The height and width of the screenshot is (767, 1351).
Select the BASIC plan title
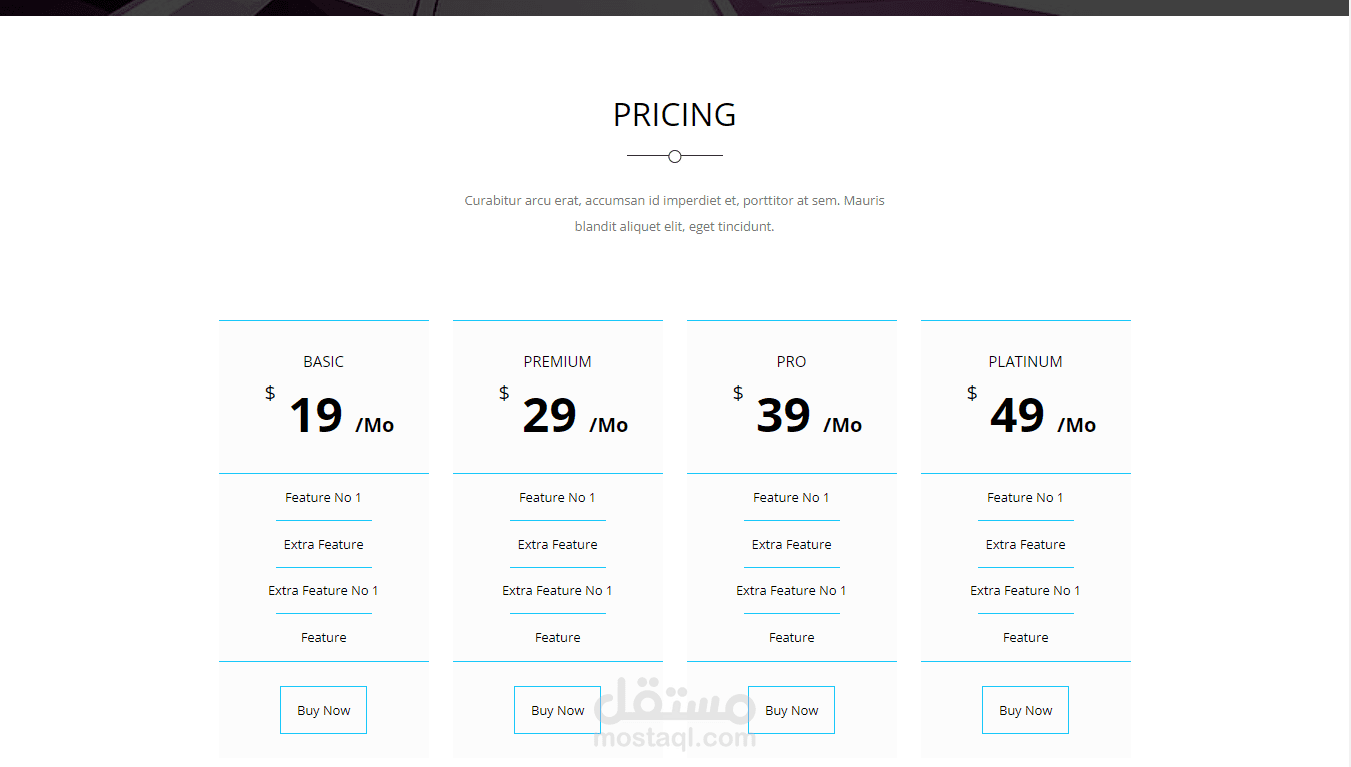pos(323,362)
